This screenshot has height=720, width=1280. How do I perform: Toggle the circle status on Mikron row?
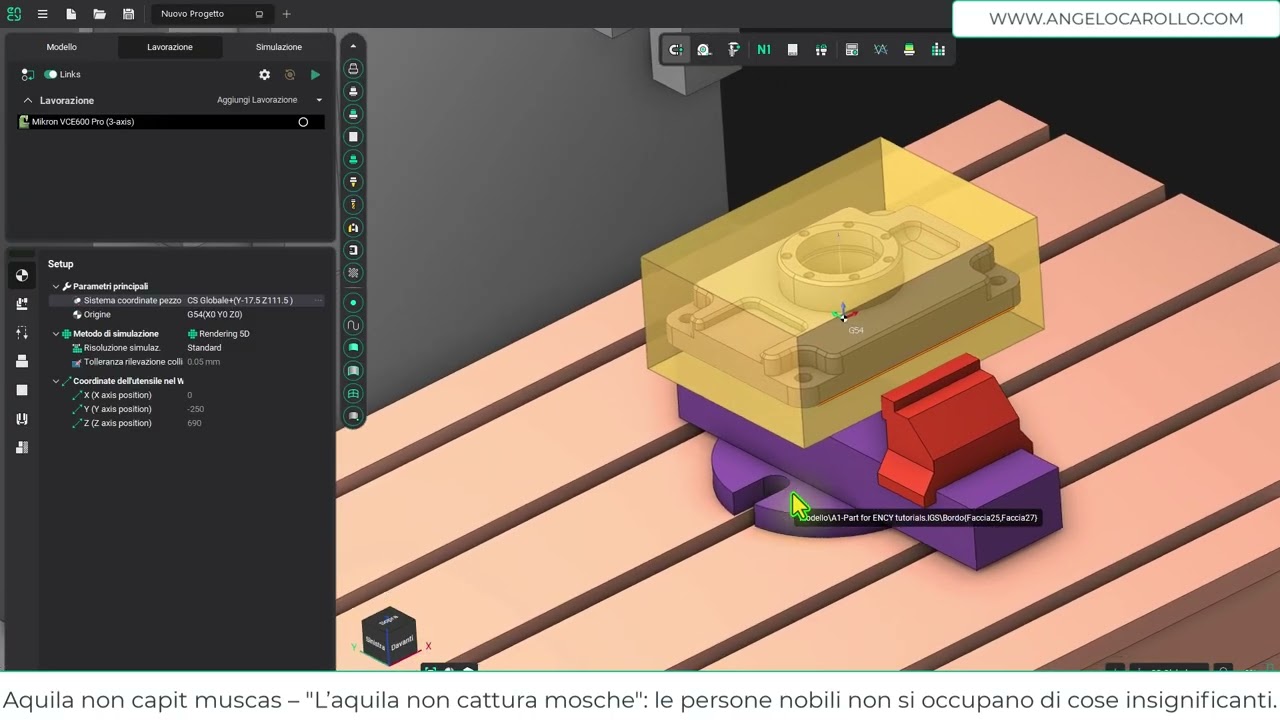(x=303, y=122)
